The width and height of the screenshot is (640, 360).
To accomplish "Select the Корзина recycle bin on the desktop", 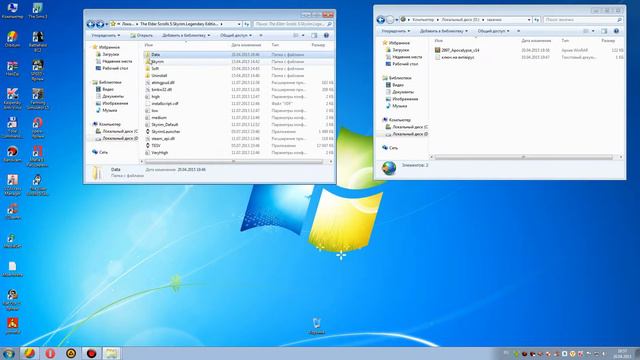I will [x=317, y=326].
